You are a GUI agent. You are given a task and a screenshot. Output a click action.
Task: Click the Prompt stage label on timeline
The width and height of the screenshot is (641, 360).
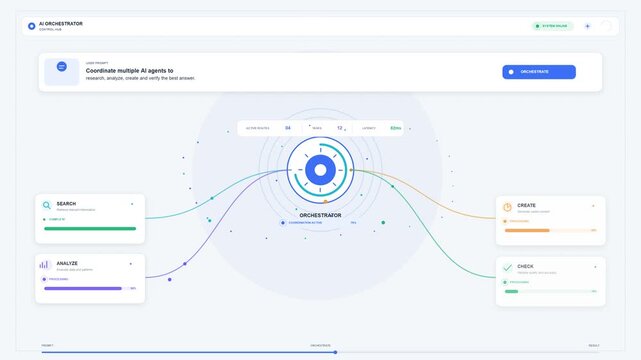coord(47,346)
